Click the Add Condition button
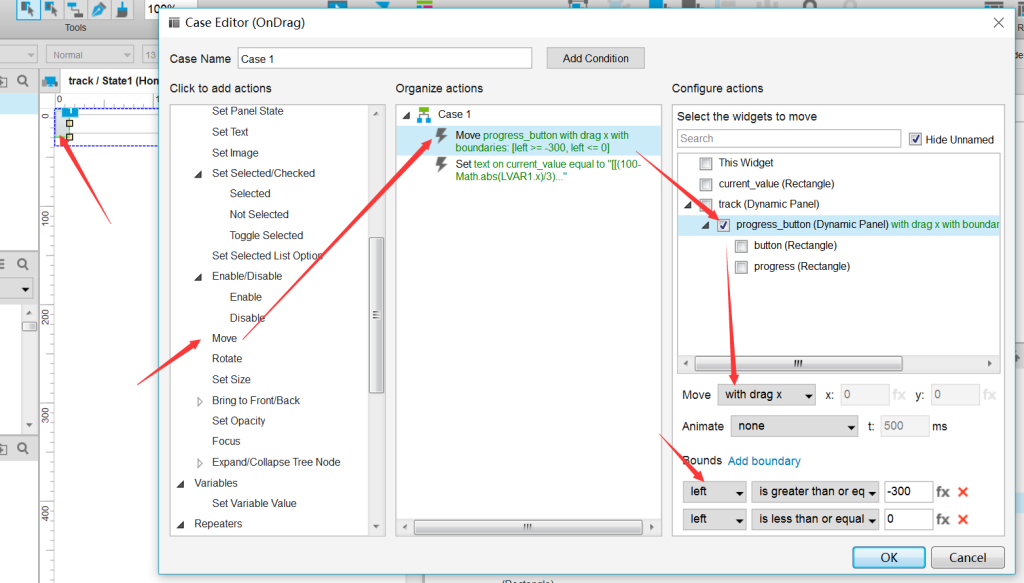 (x=596, y=58)
